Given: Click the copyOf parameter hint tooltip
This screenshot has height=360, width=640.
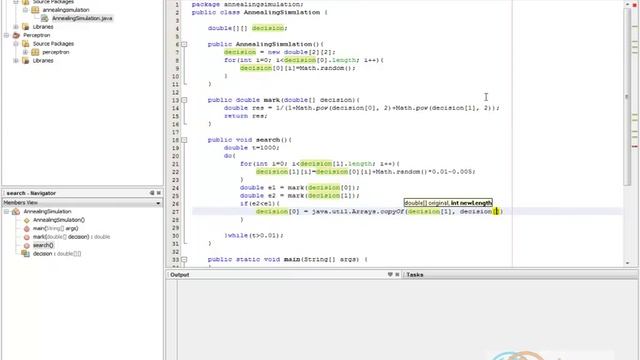Looking at the screenshot, I should tap(448, 203).
